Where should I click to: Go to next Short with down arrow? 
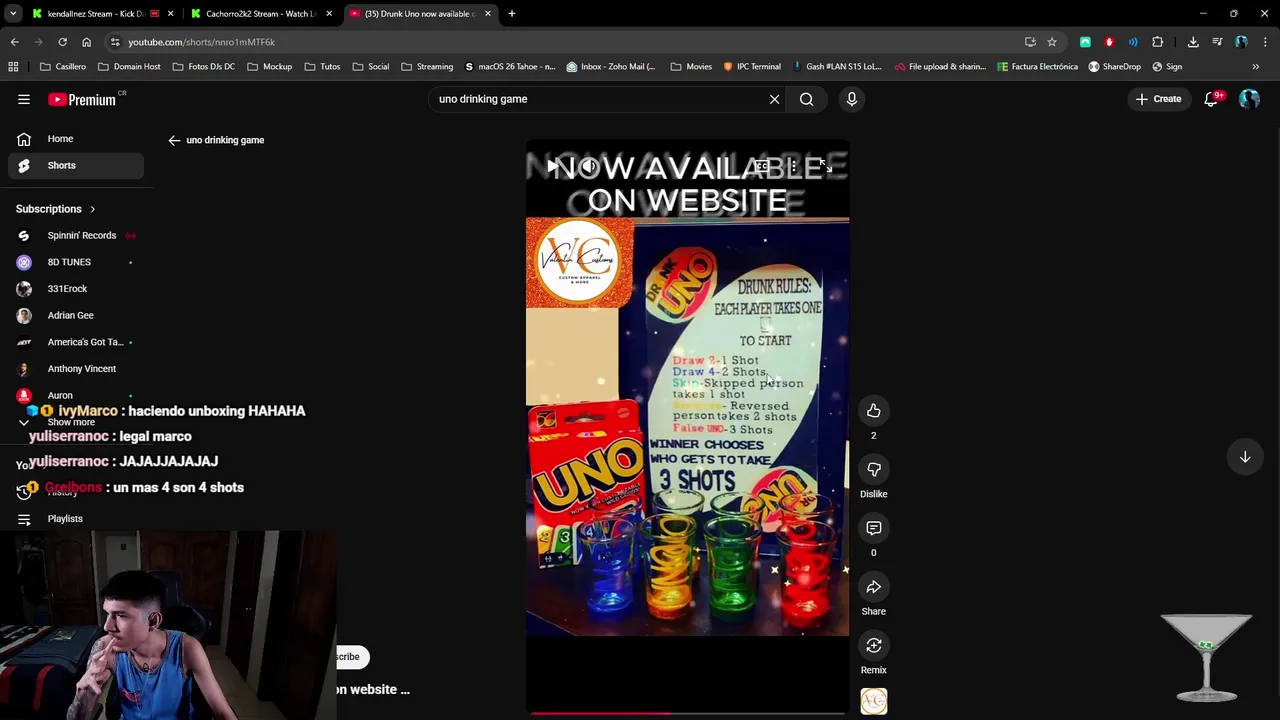(1245, 457)
